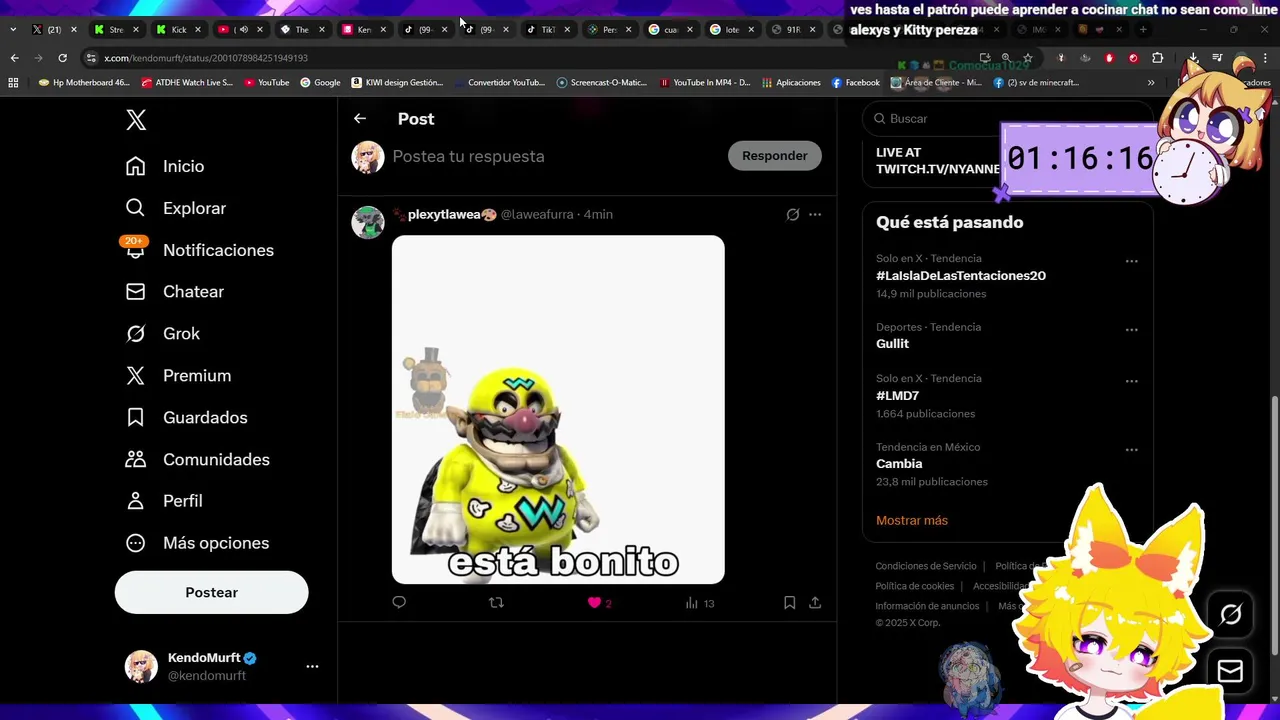Open Premium in the sidebar
The image size is (1280, 720).
coord(178,376)
